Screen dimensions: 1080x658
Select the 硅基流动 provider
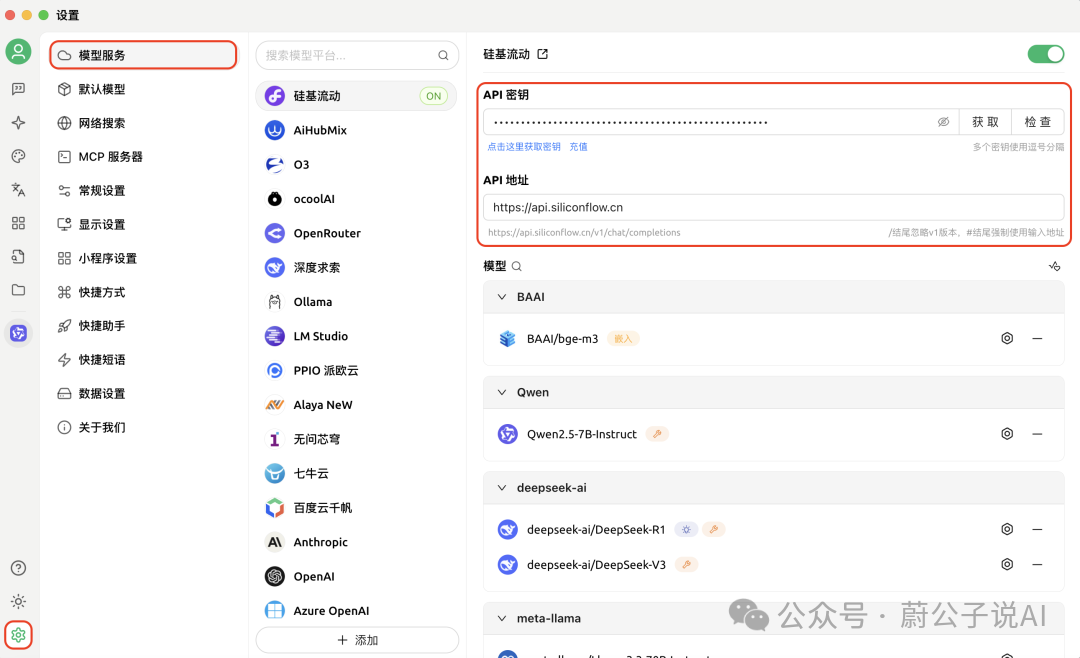click(x=356, y=96)
